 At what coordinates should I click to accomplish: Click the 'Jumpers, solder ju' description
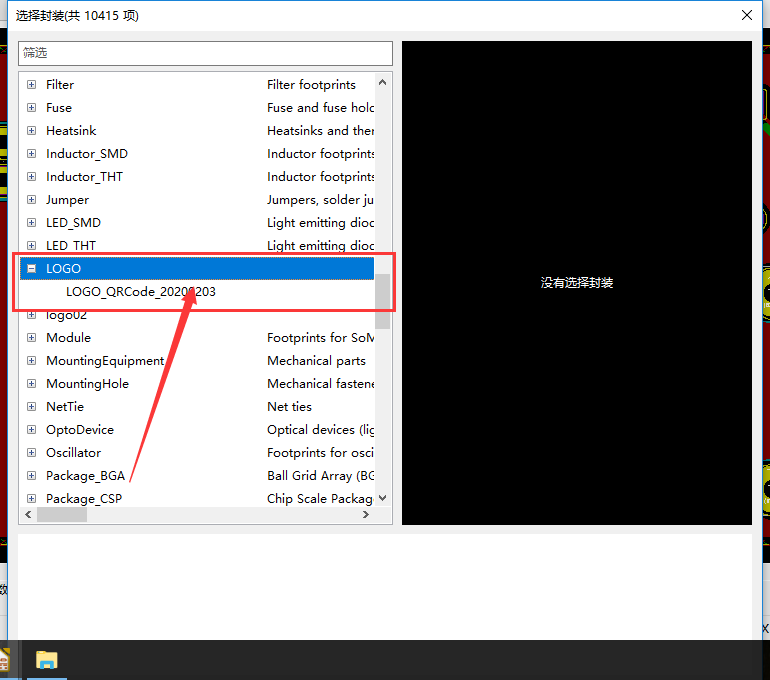[320, 200]
